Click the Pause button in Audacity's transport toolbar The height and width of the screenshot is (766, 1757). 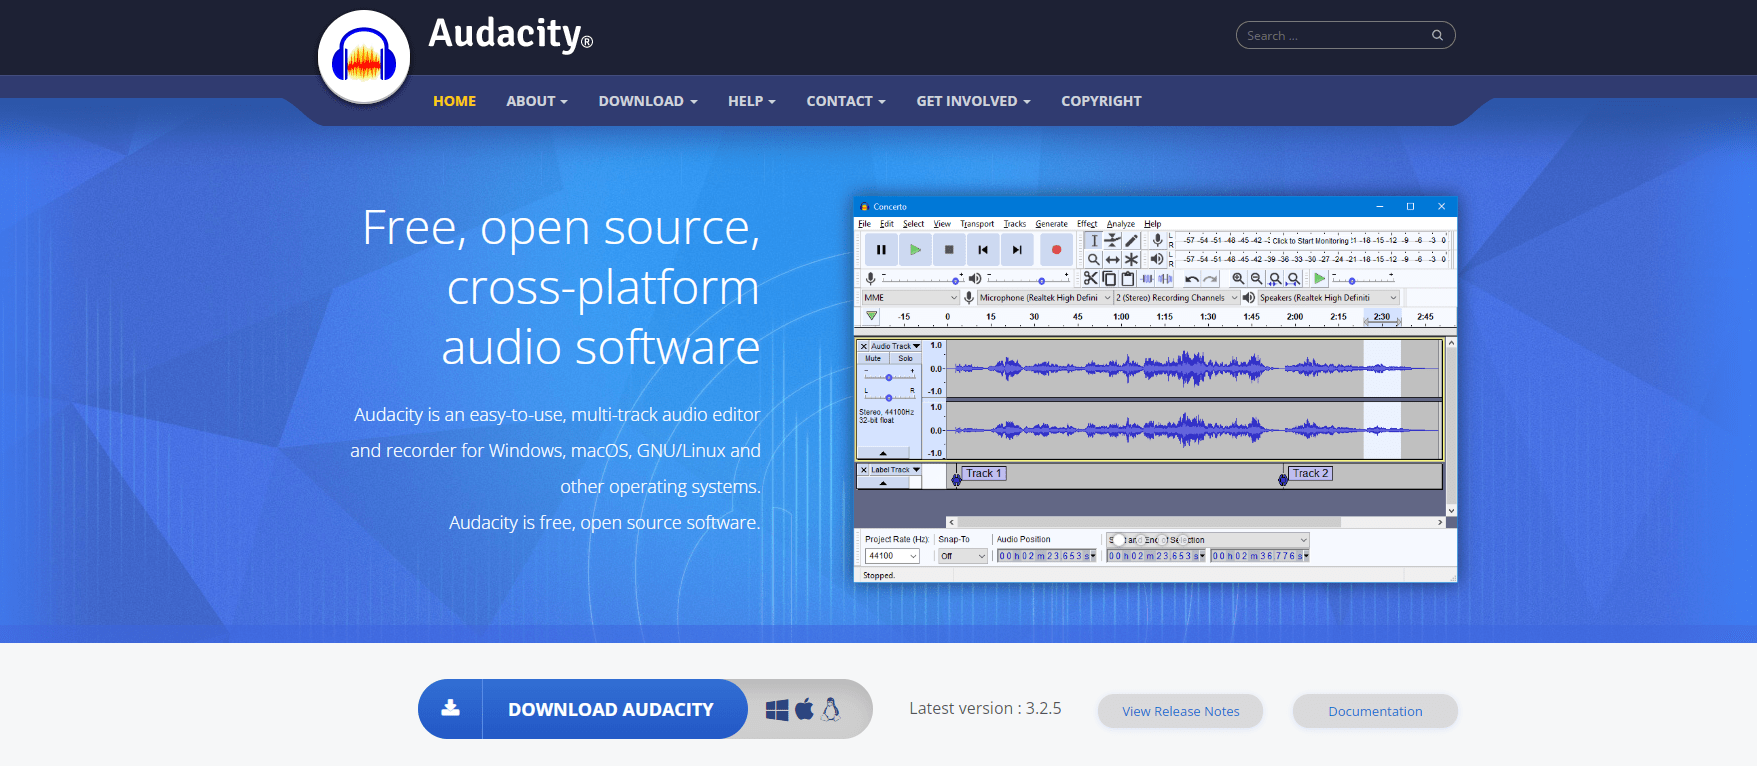tap(881, 250)
